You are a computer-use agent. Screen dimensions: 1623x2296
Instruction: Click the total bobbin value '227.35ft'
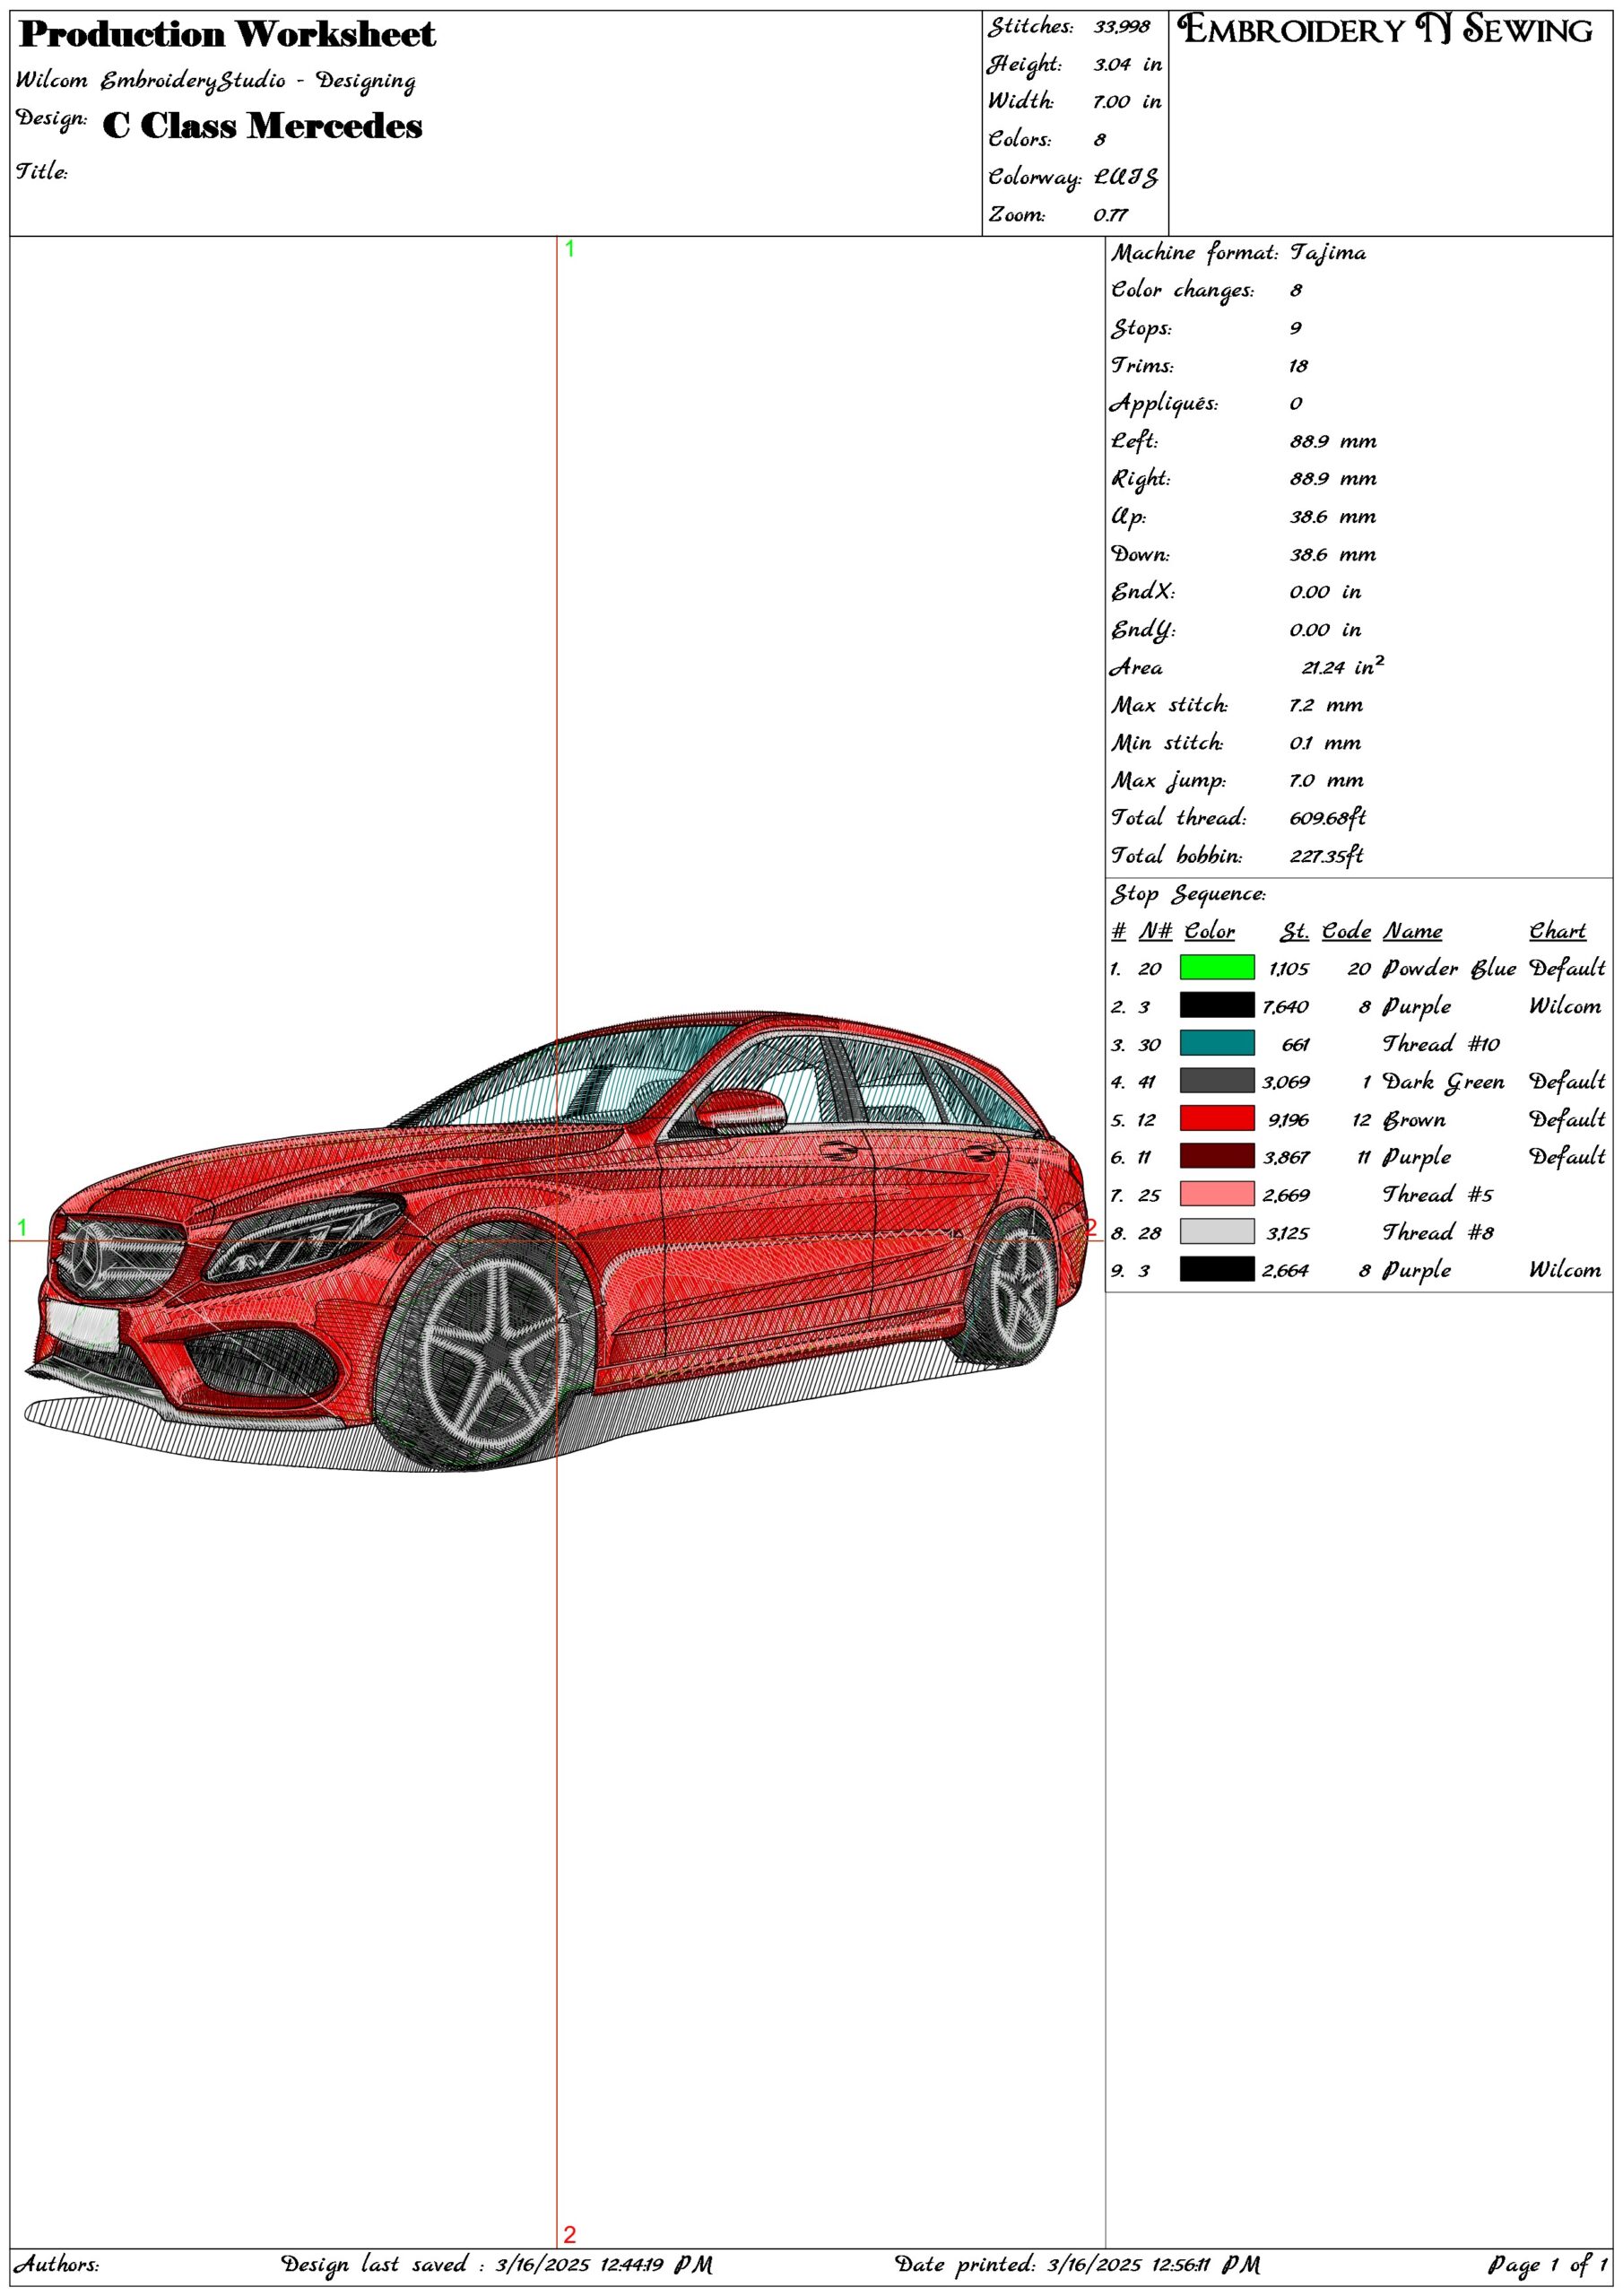tap(1326, 856)
